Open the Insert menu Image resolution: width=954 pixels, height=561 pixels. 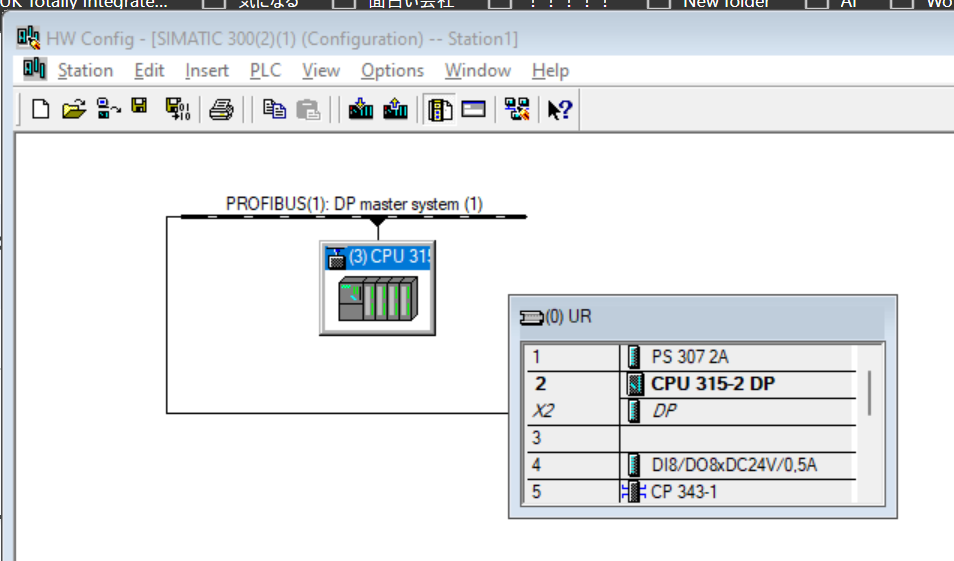207,71
